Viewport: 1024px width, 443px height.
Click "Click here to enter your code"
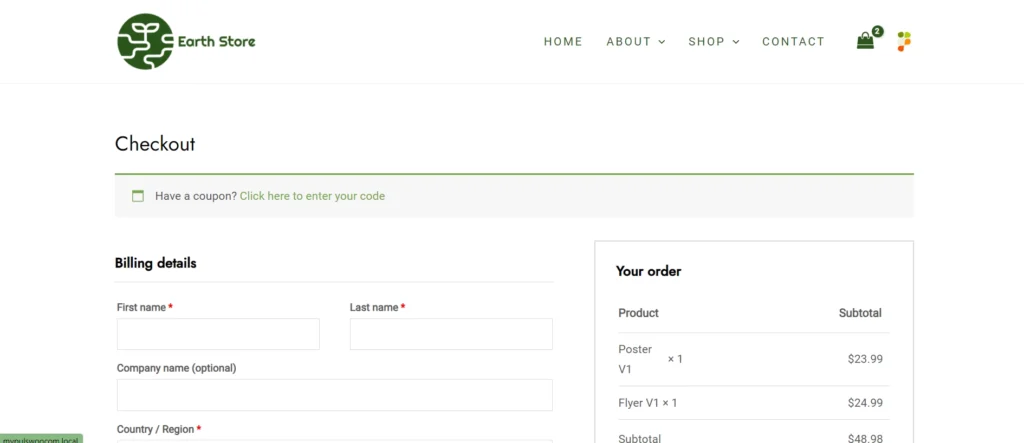coord(312,196)
